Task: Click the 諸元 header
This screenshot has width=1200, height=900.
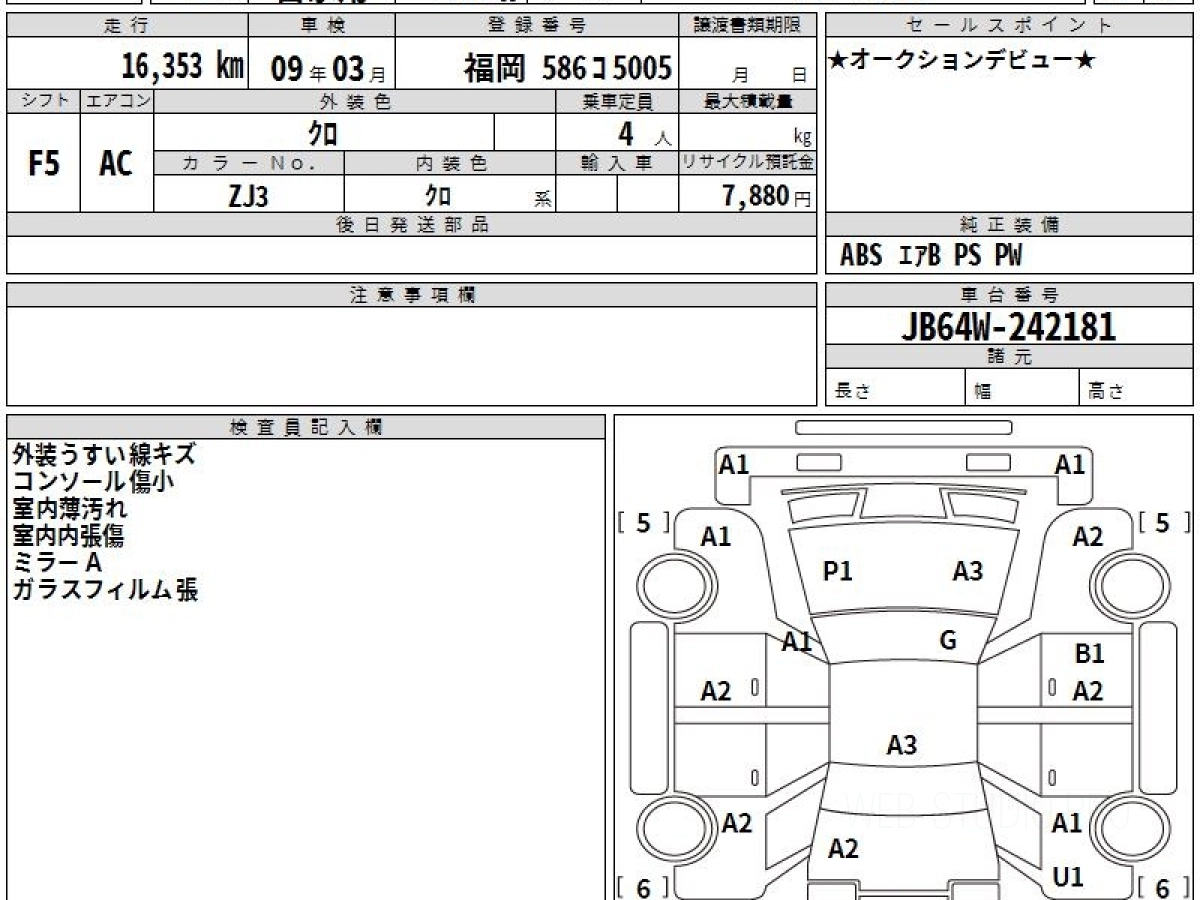Action: [1009, 357]
